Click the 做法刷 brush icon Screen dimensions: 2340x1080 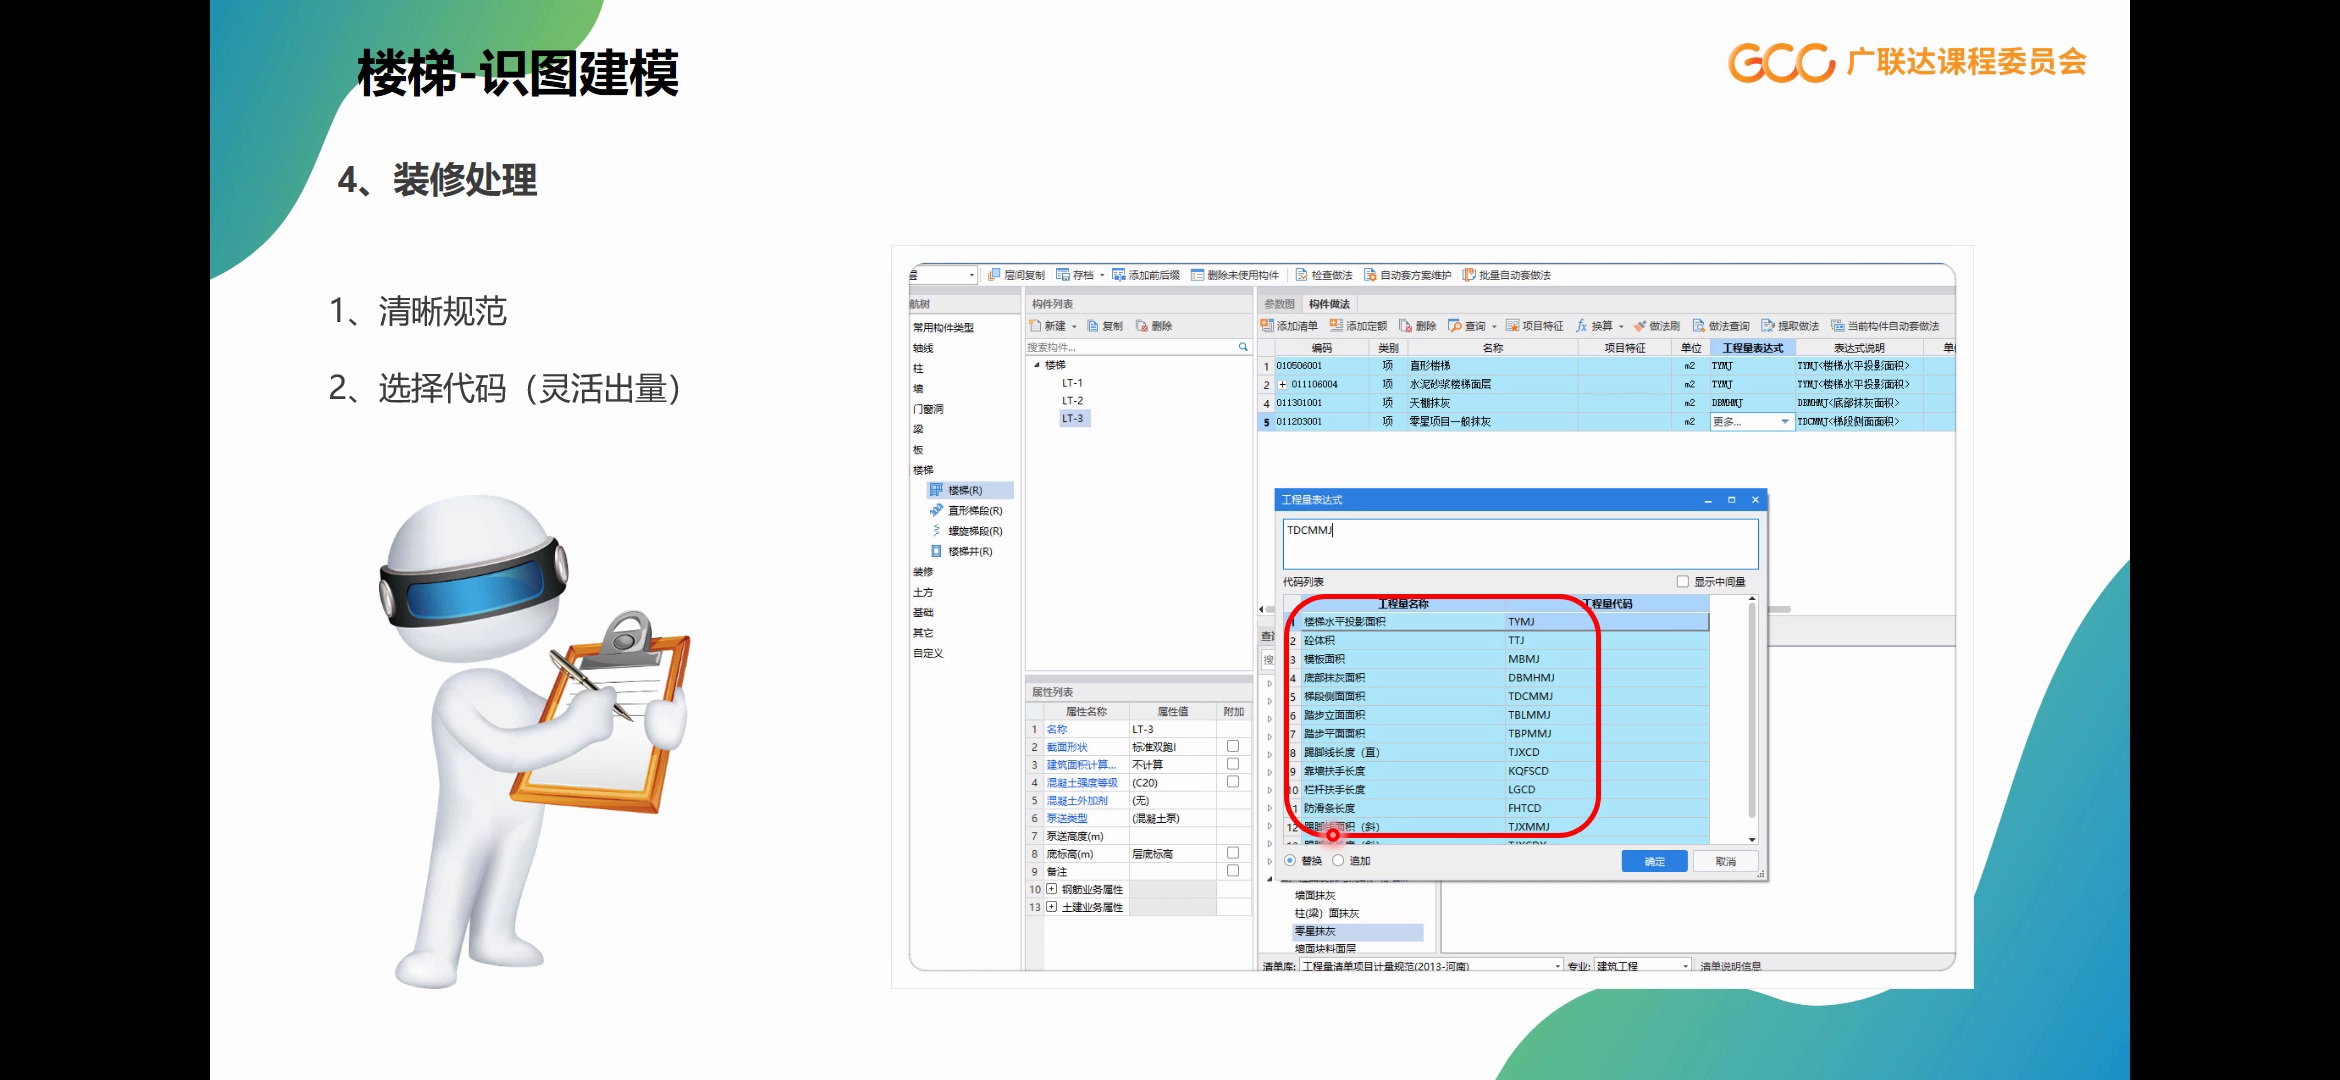pos(1640,326)
